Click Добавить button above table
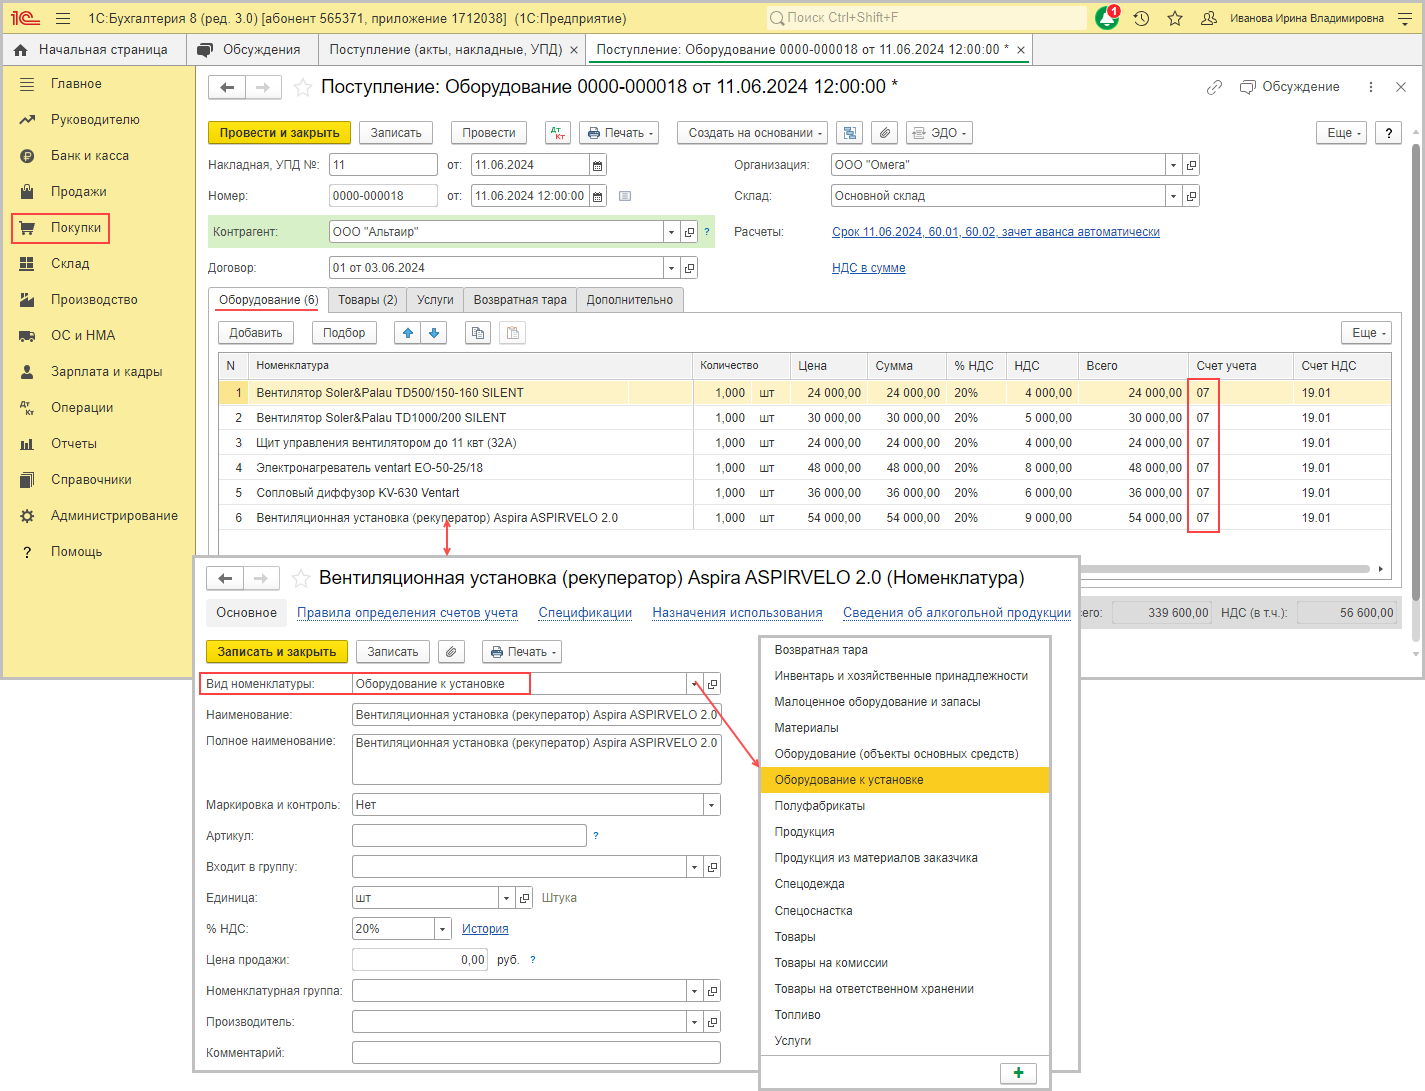This screenshot has width=1425, height=1091. pyautogui.click(x=256, y=333)
